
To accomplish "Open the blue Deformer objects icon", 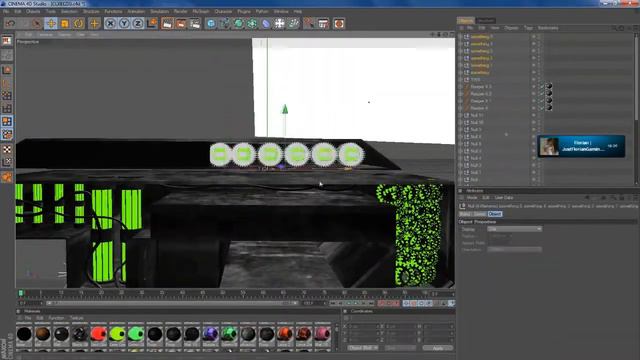I will (x=266, y=24).
